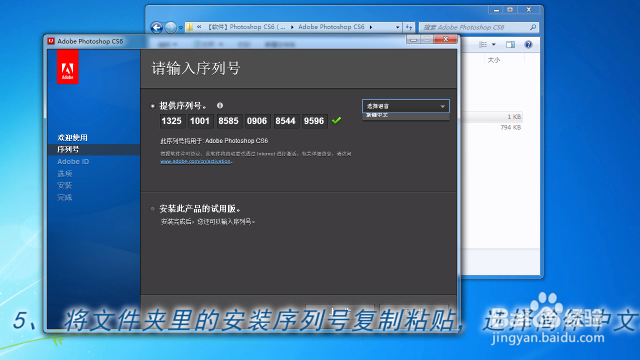Close the Adobe Photoshop CS6 installer window
Screen dimensions: 640x360
click(446, 40)
